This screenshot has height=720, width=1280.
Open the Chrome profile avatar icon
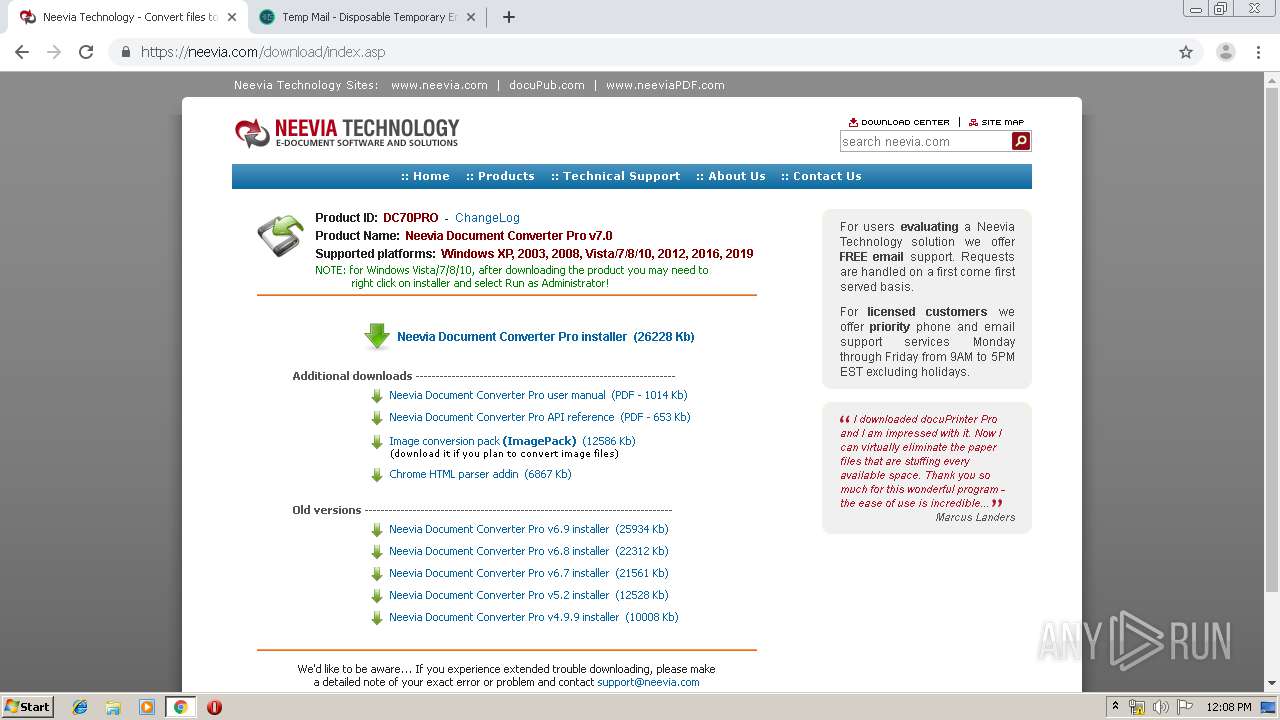click(x=1226, y=52)
